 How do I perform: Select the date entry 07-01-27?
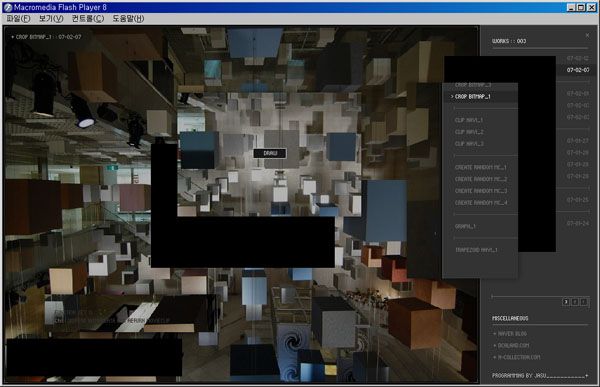coord(578,140)
